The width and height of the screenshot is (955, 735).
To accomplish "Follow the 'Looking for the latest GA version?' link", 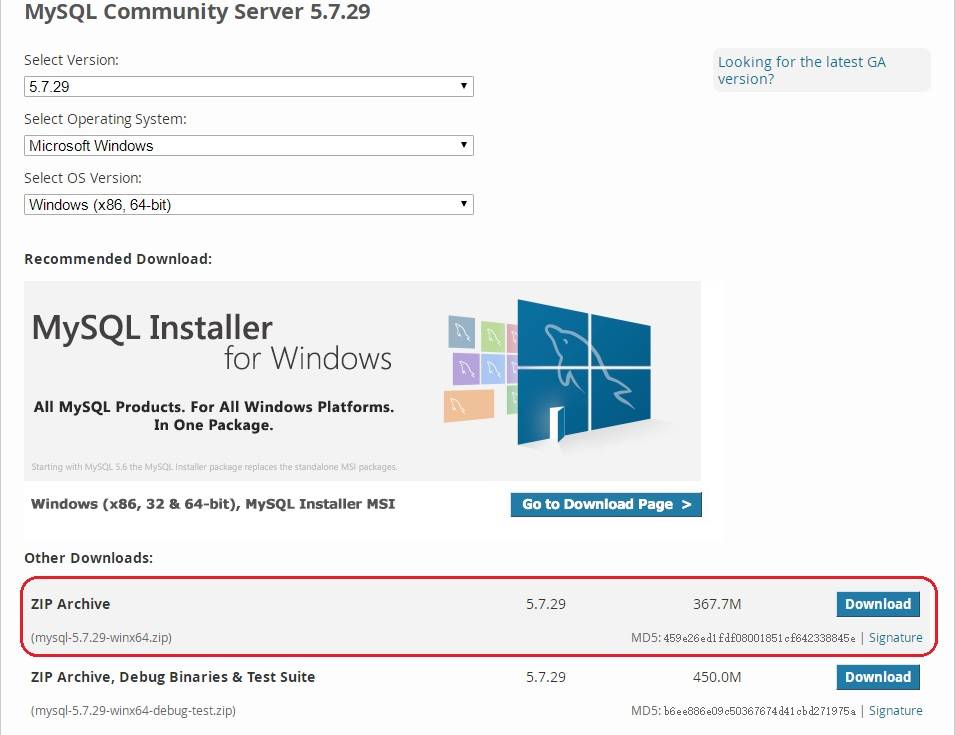I will [801, 70].
